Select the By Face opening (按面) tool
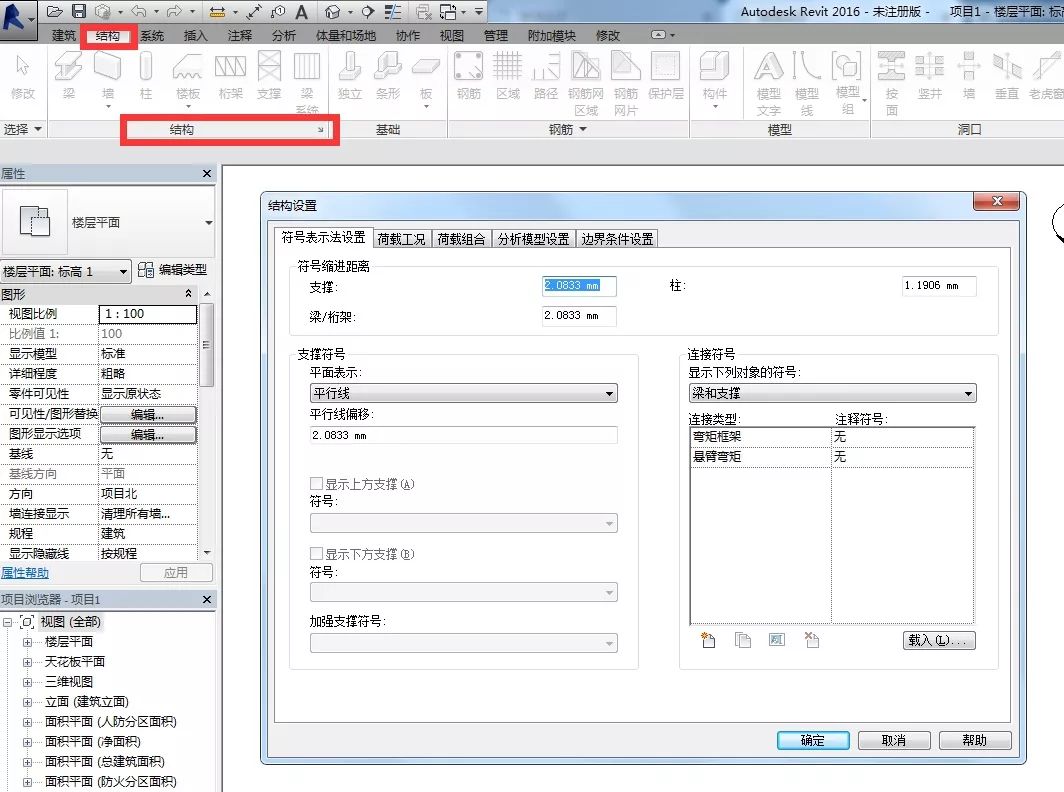 tap(891, 83)
